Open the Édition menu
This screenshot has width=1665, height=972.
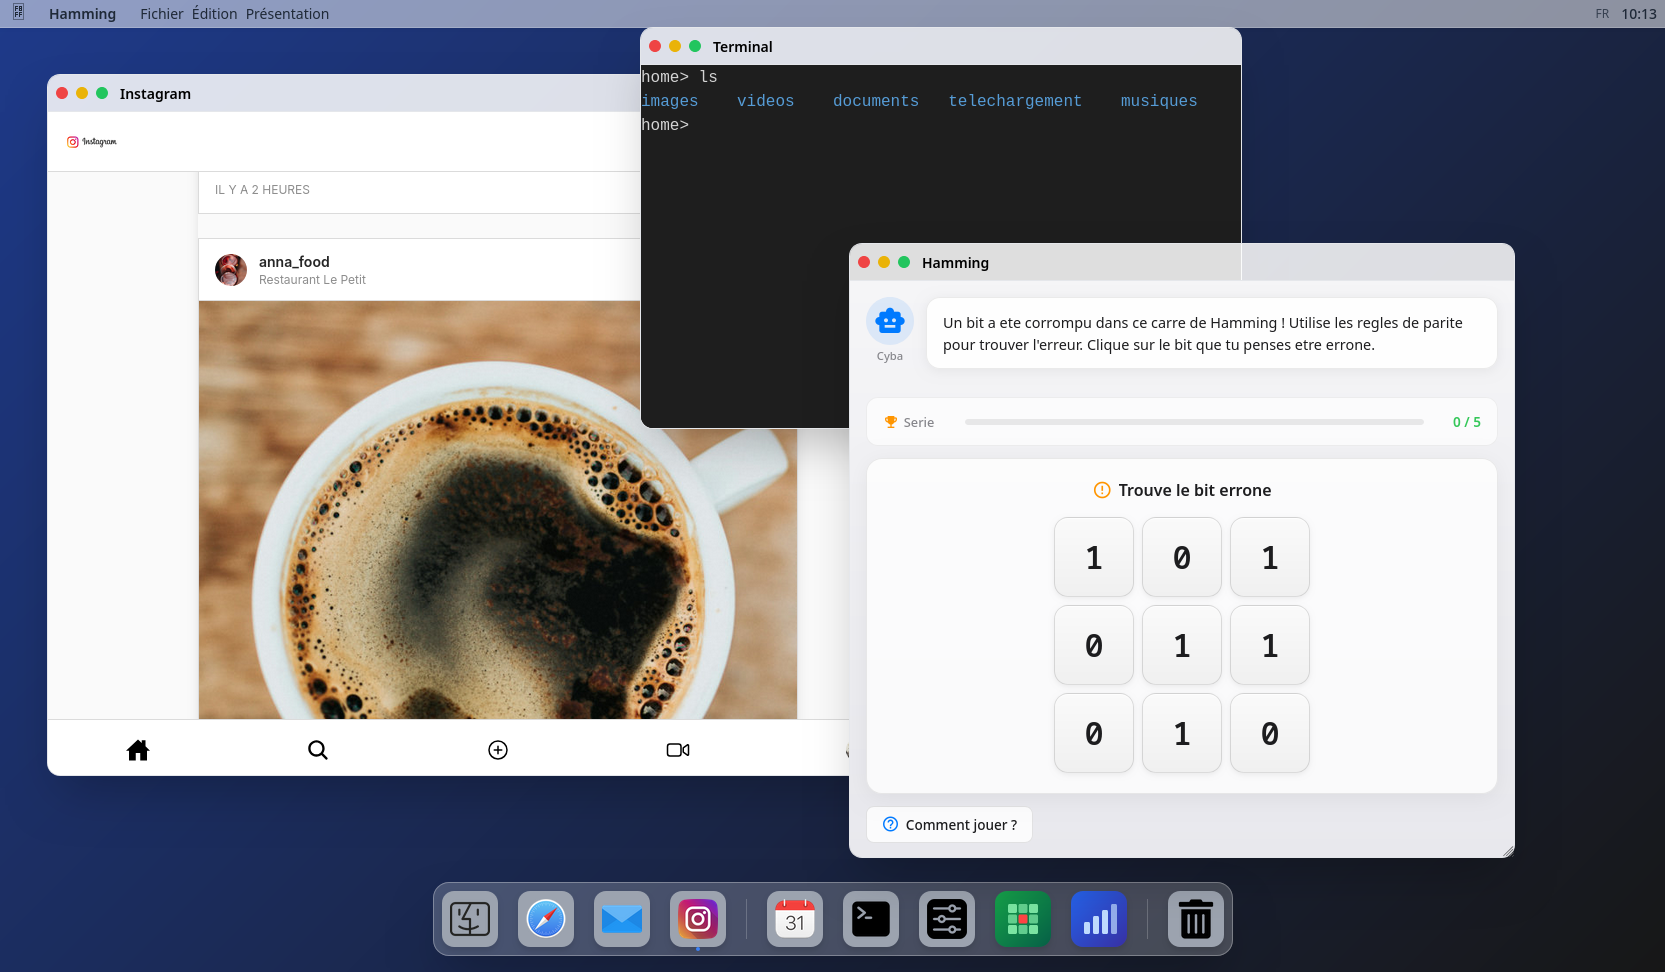215,14
